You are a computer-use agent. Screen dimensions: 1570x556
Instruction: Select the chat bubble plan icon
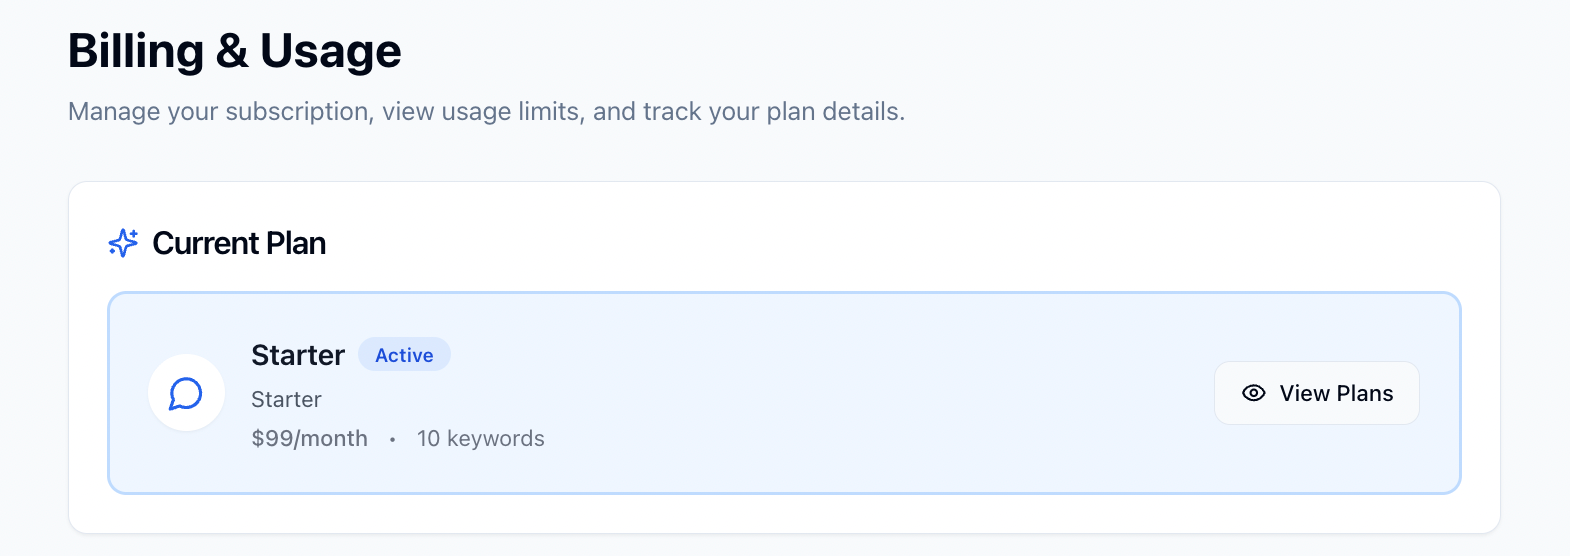[186, 393]
